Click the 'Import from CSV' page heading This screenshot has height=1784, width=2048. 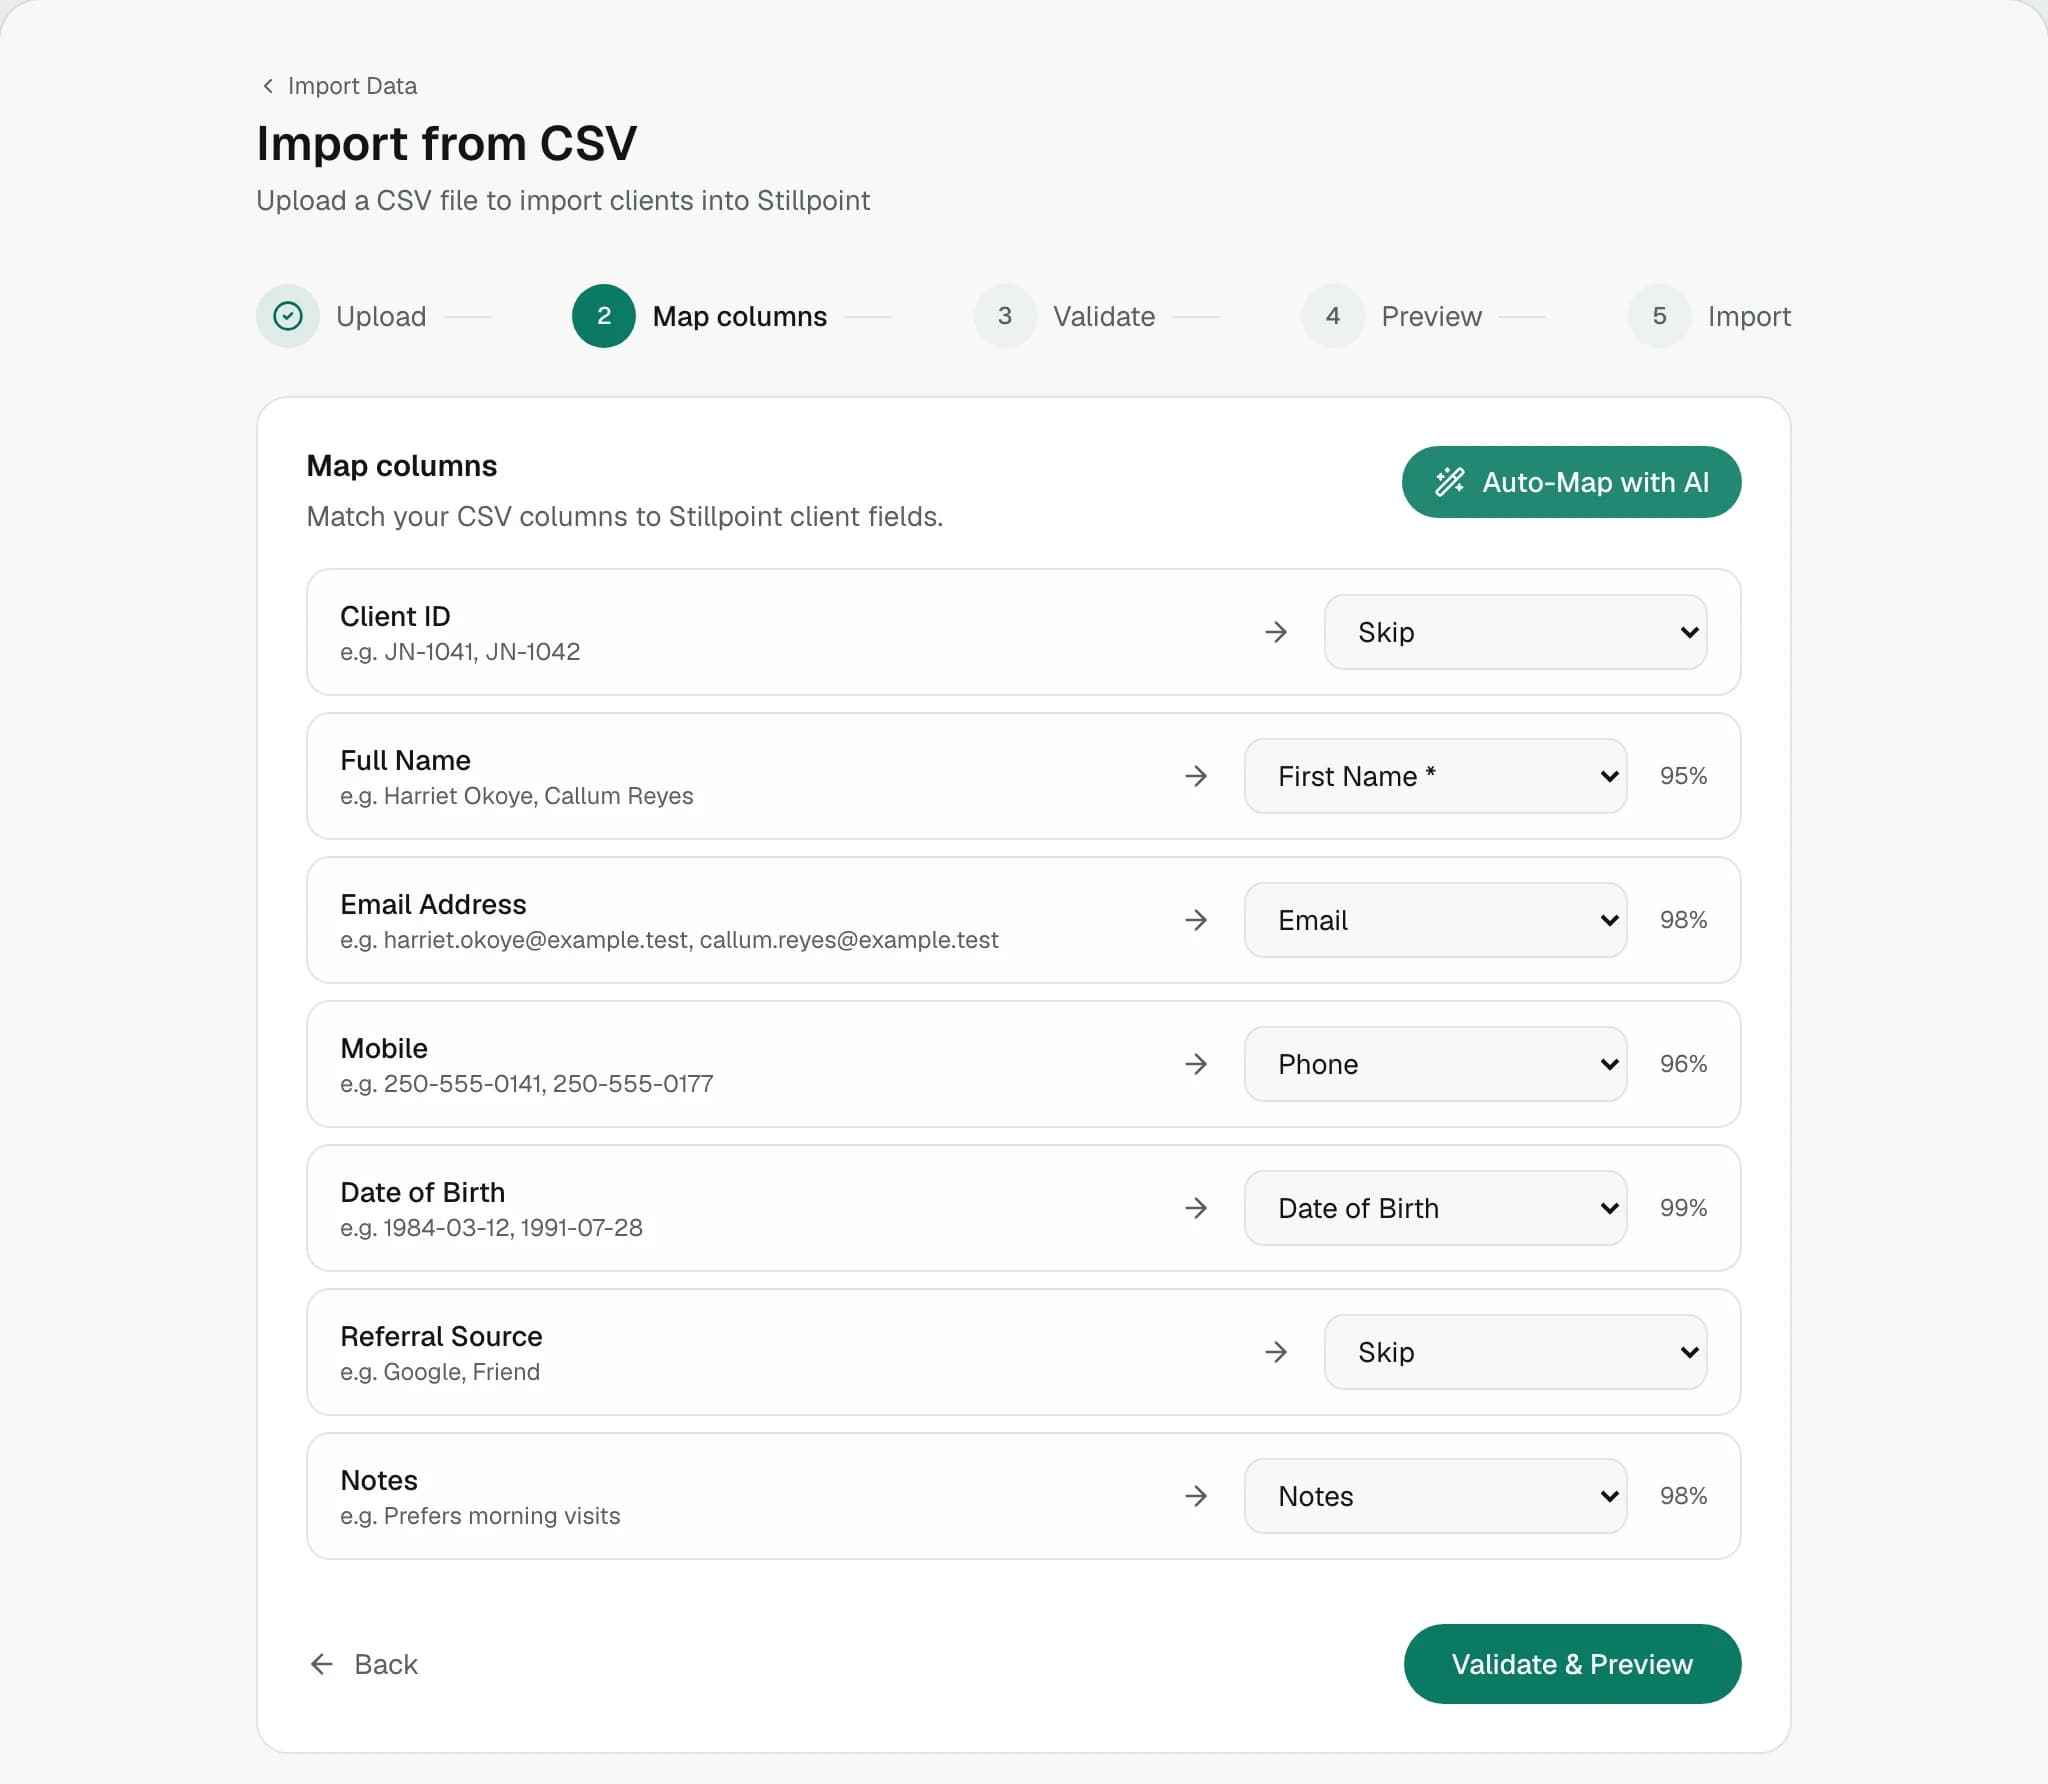point(446,143)
